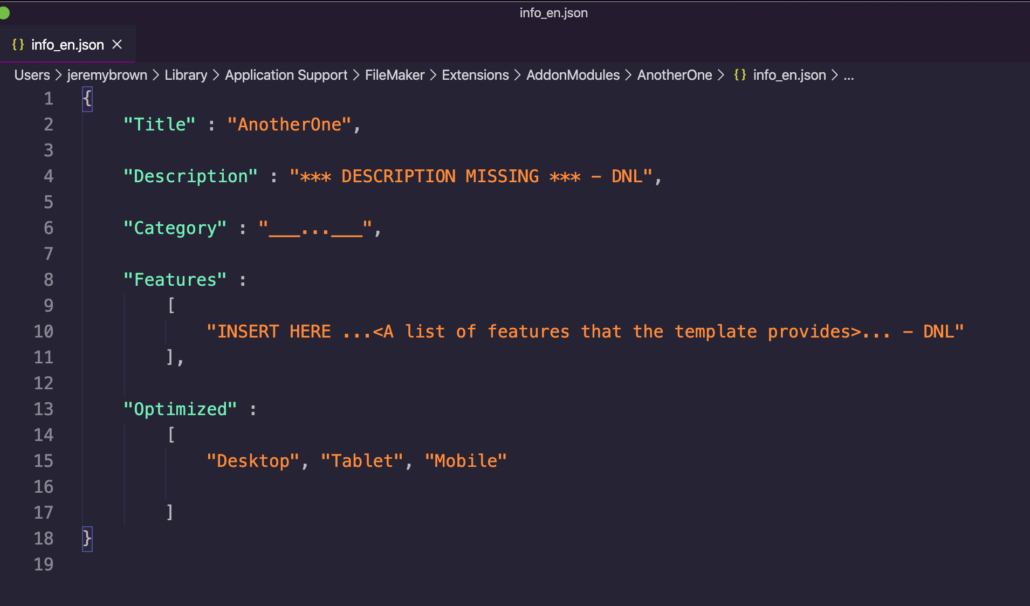This screenshot has width=1030, height=606.
Task: Open the Application Support breadcrumb dropdown
Action: tap(286, 75)
